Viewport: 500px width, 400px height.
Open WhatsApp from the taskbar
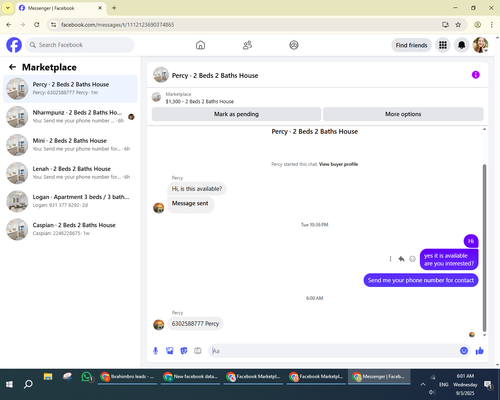[87, 377]
